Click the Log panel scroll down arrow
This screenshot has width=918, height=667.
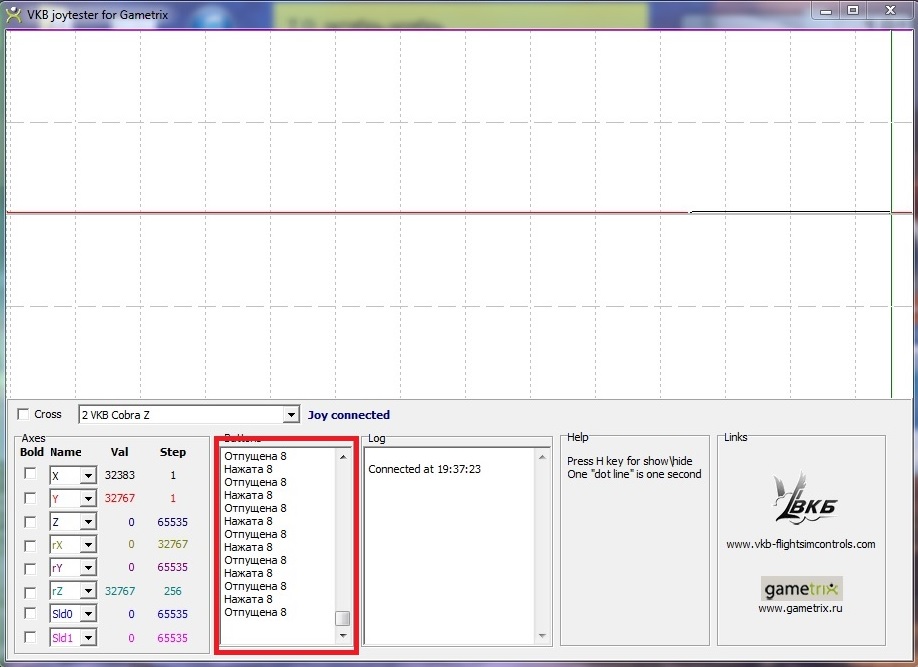click(542, 635)
